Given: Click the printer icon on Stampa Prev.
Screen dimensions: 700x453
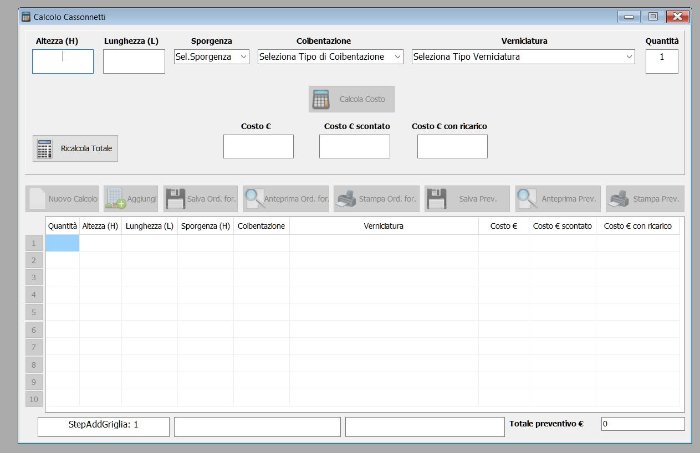Looking at the screenshot, I should click(x=620, y=199).
